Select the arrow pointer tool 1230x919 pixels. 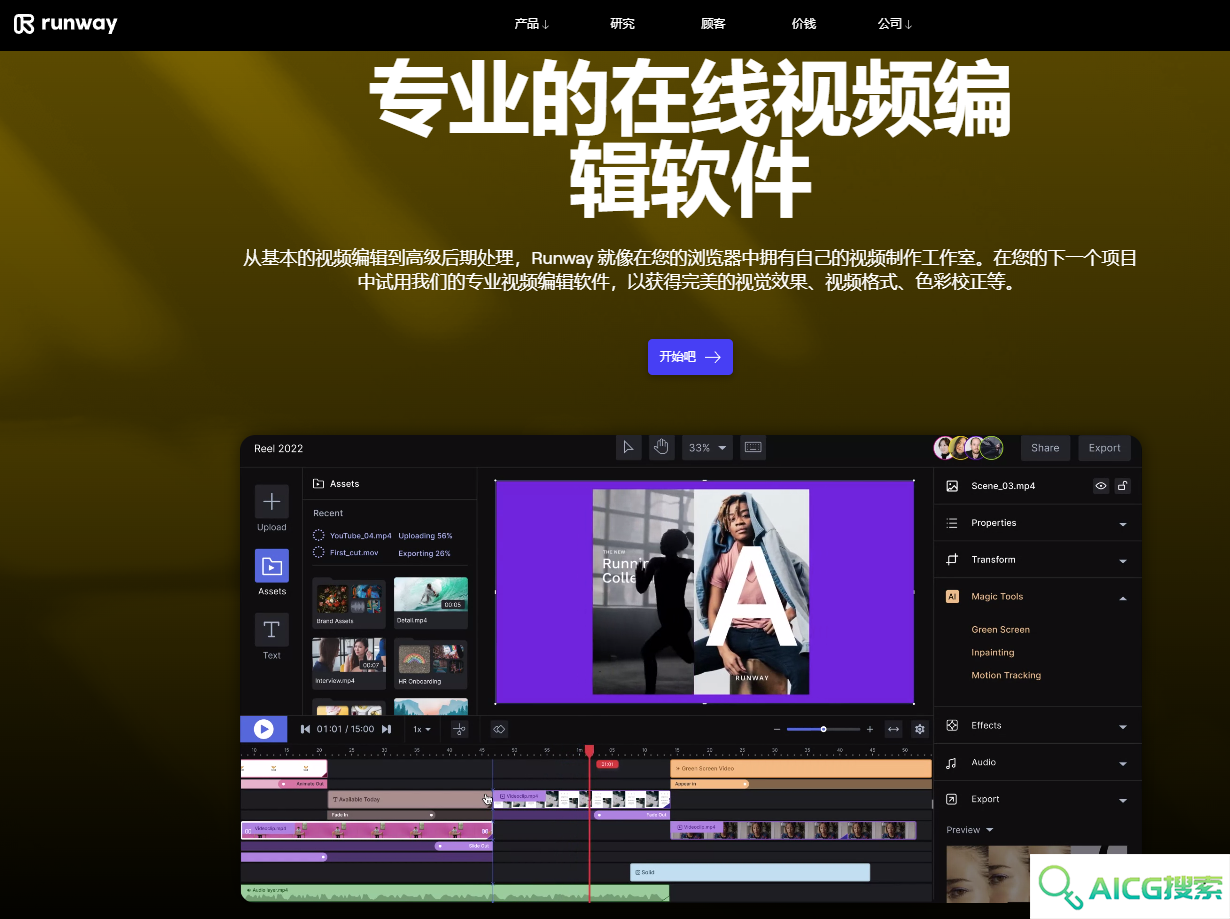tap(628, 448)
